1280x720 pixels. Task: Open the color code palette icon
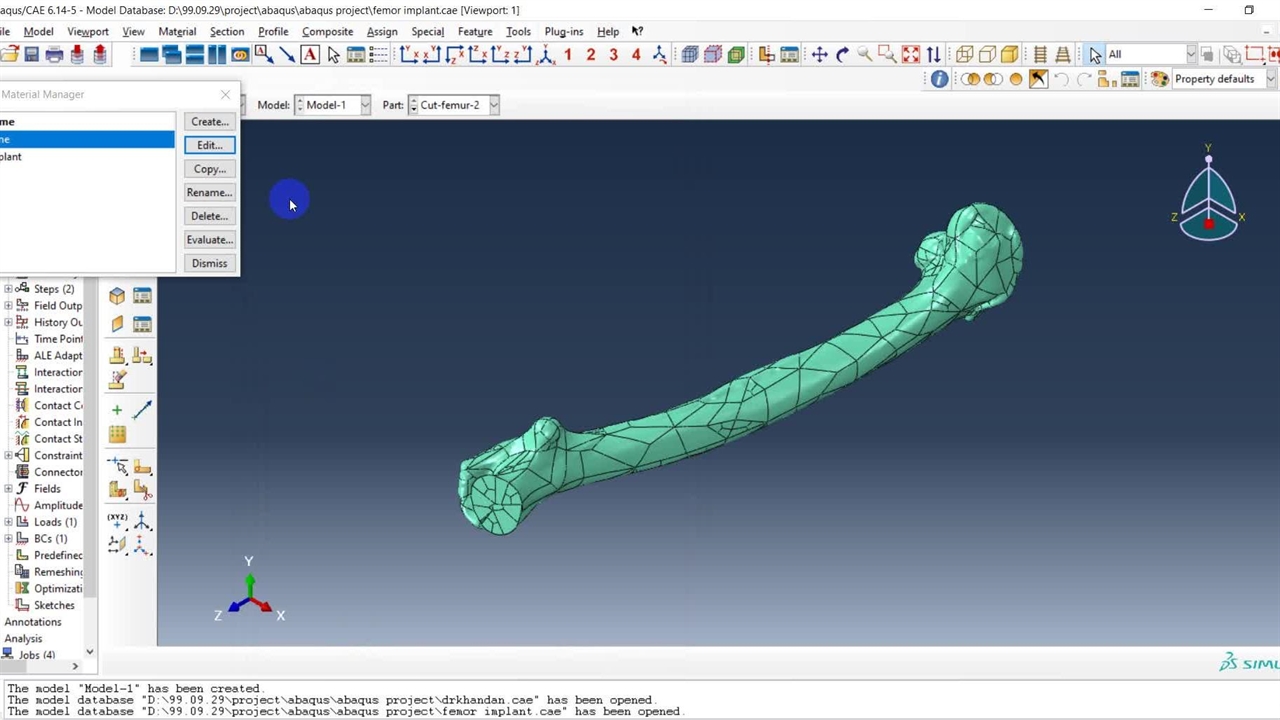1159,79
